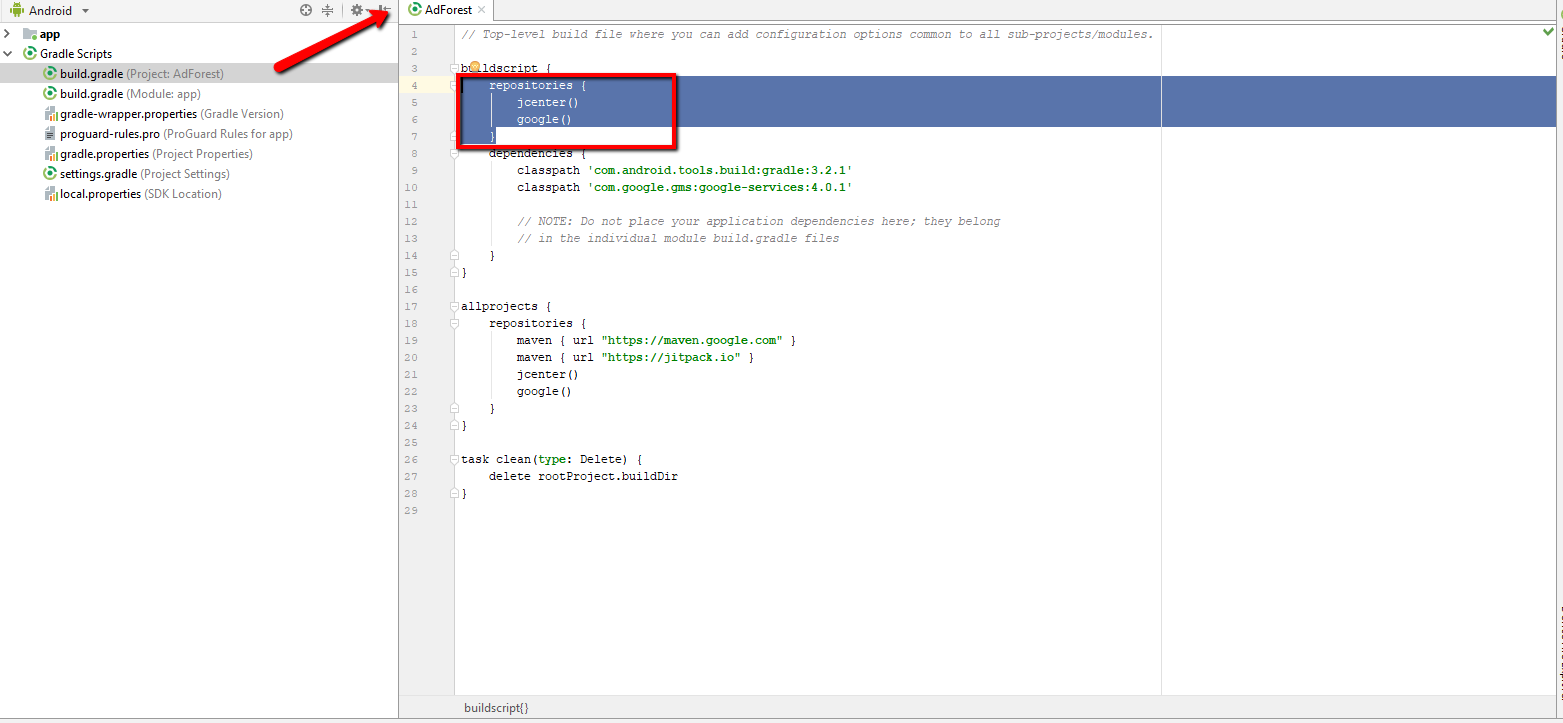Click the scroll-from-source target icon

(306, 10)
